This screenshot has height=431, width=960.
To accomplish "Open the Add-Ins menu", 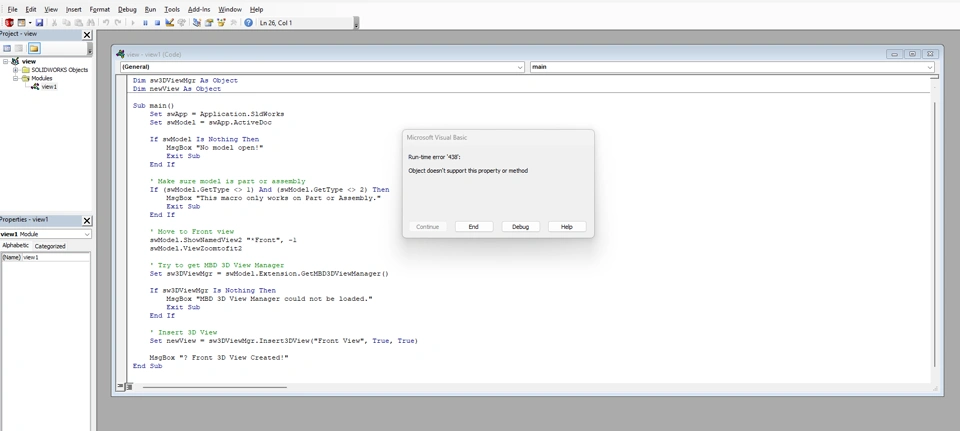I will [x=199, y=9].
